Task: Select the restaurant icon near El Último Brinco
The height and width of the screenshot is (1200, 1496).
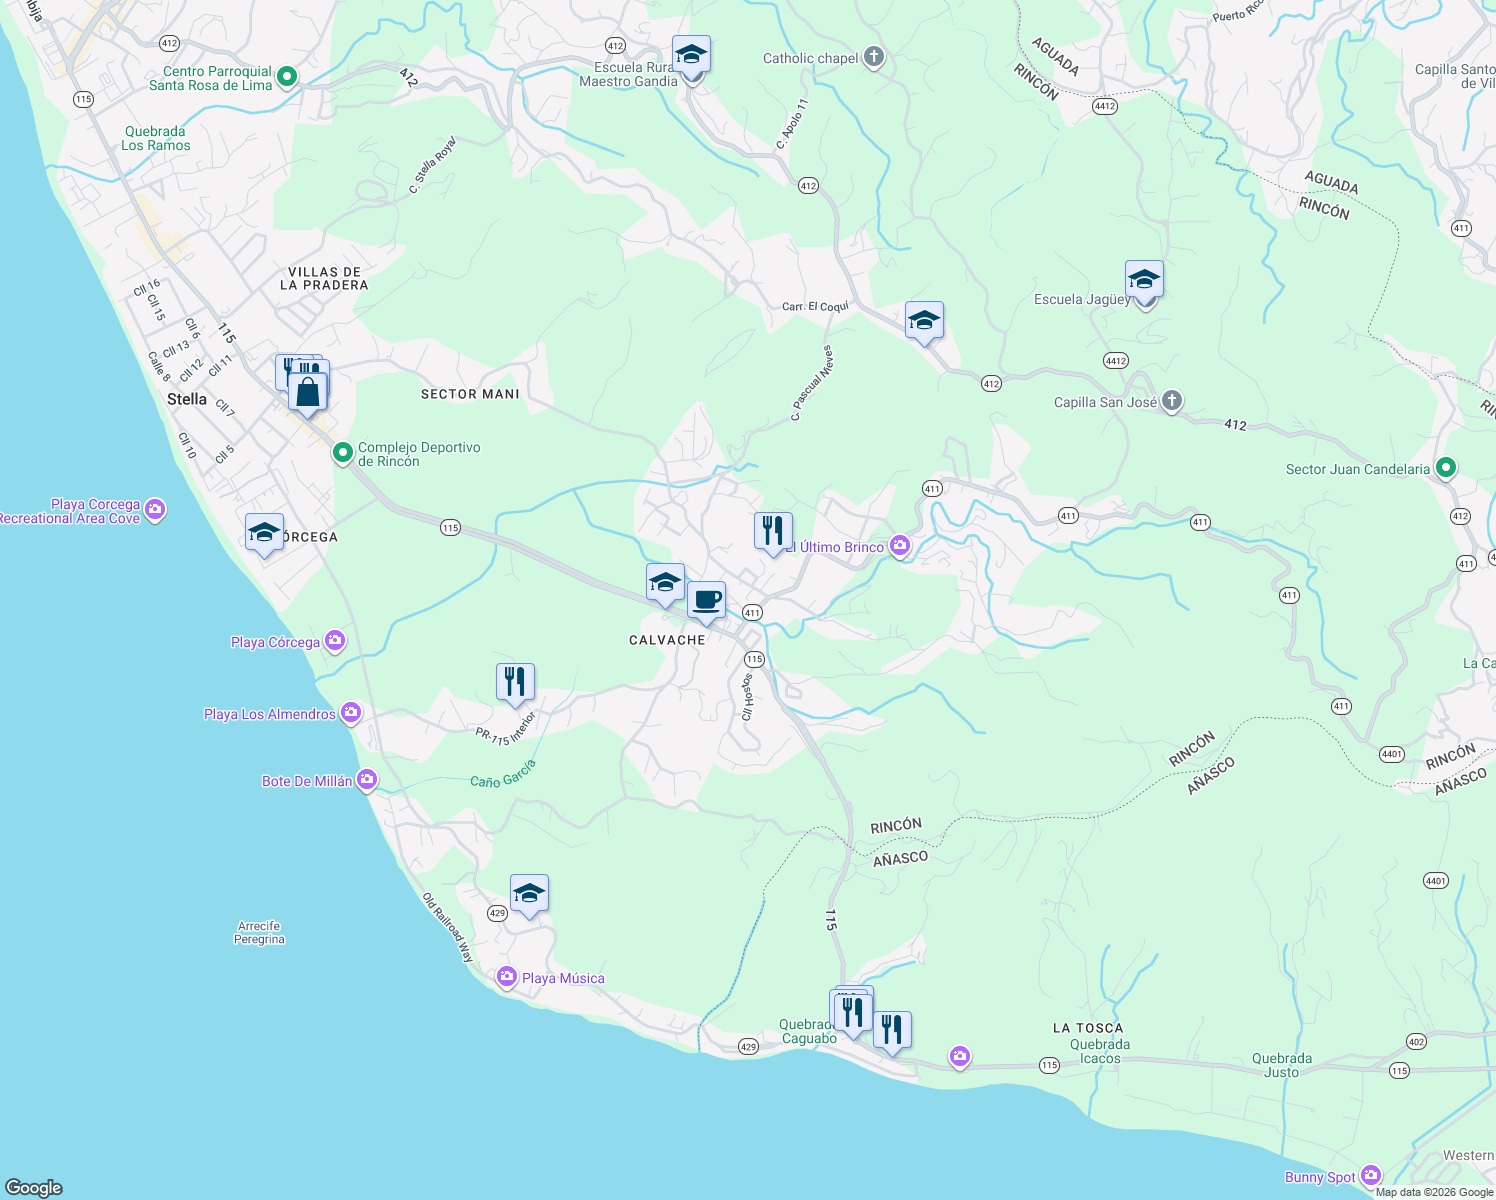Action: [x=771, y=530]
